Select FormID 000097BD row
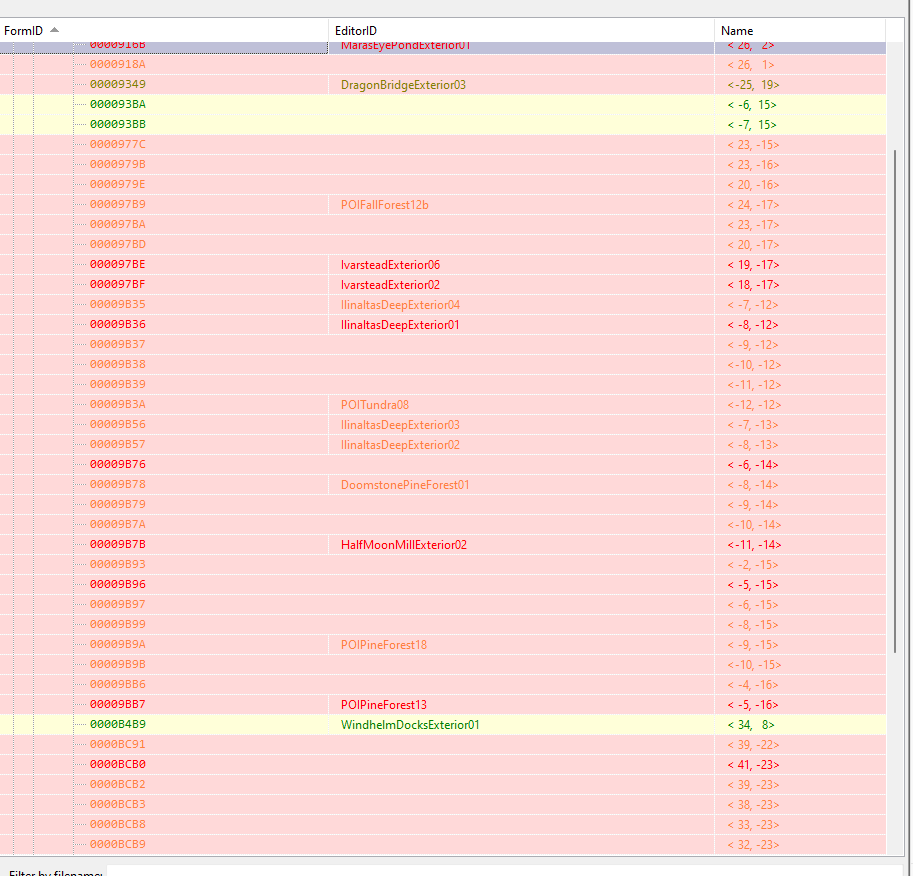The image size is (913, 876). 443,245
